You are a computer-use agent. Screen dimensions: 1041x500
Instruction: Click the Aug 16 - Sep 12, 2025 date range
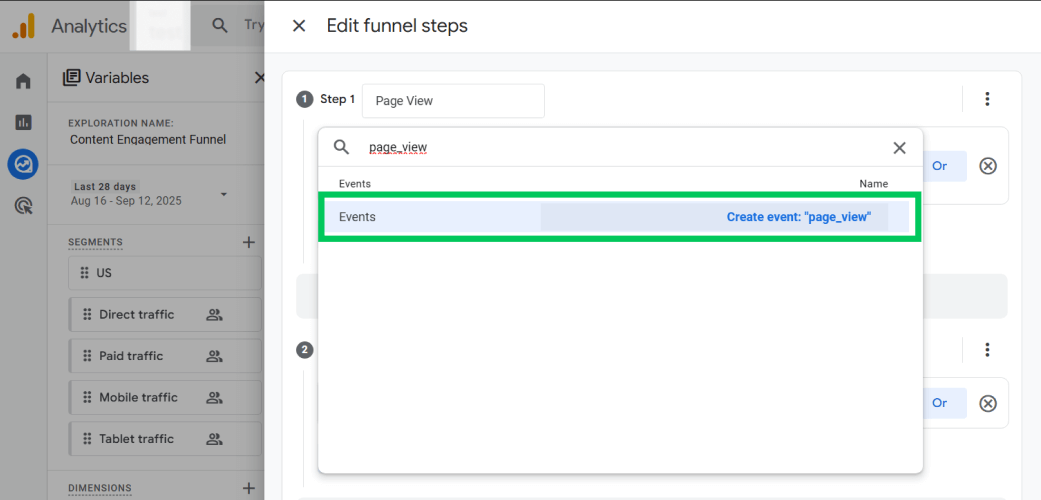[x=126, y=201]
